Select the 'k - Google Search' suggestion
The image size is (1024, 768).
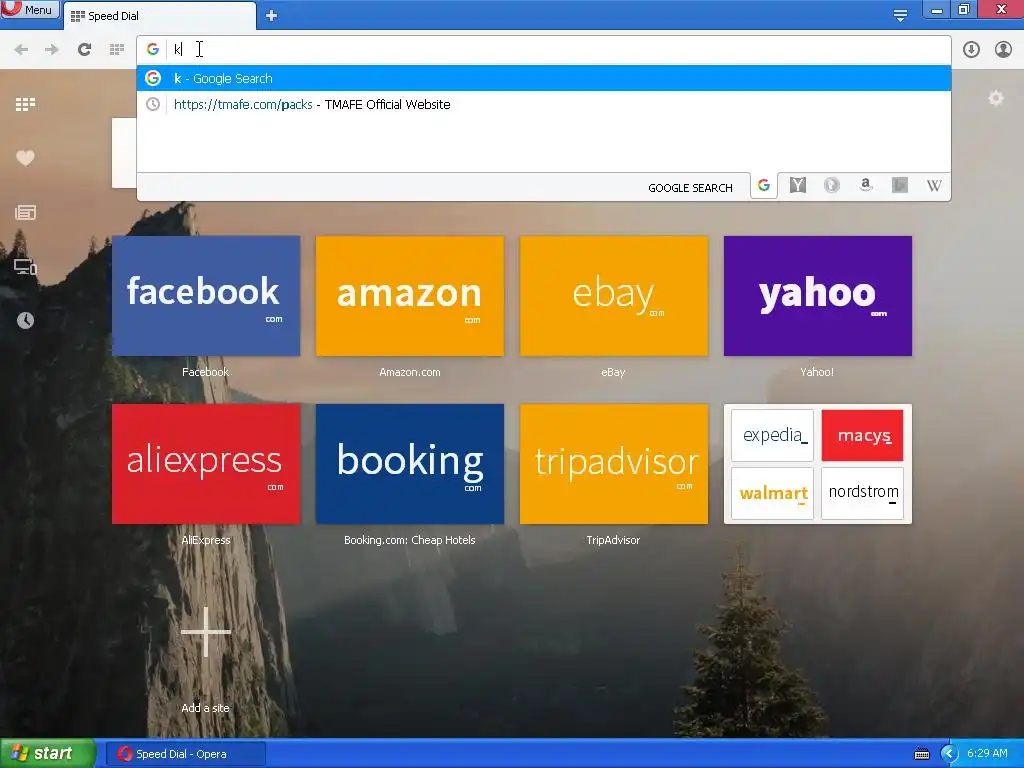coord(544,78)
